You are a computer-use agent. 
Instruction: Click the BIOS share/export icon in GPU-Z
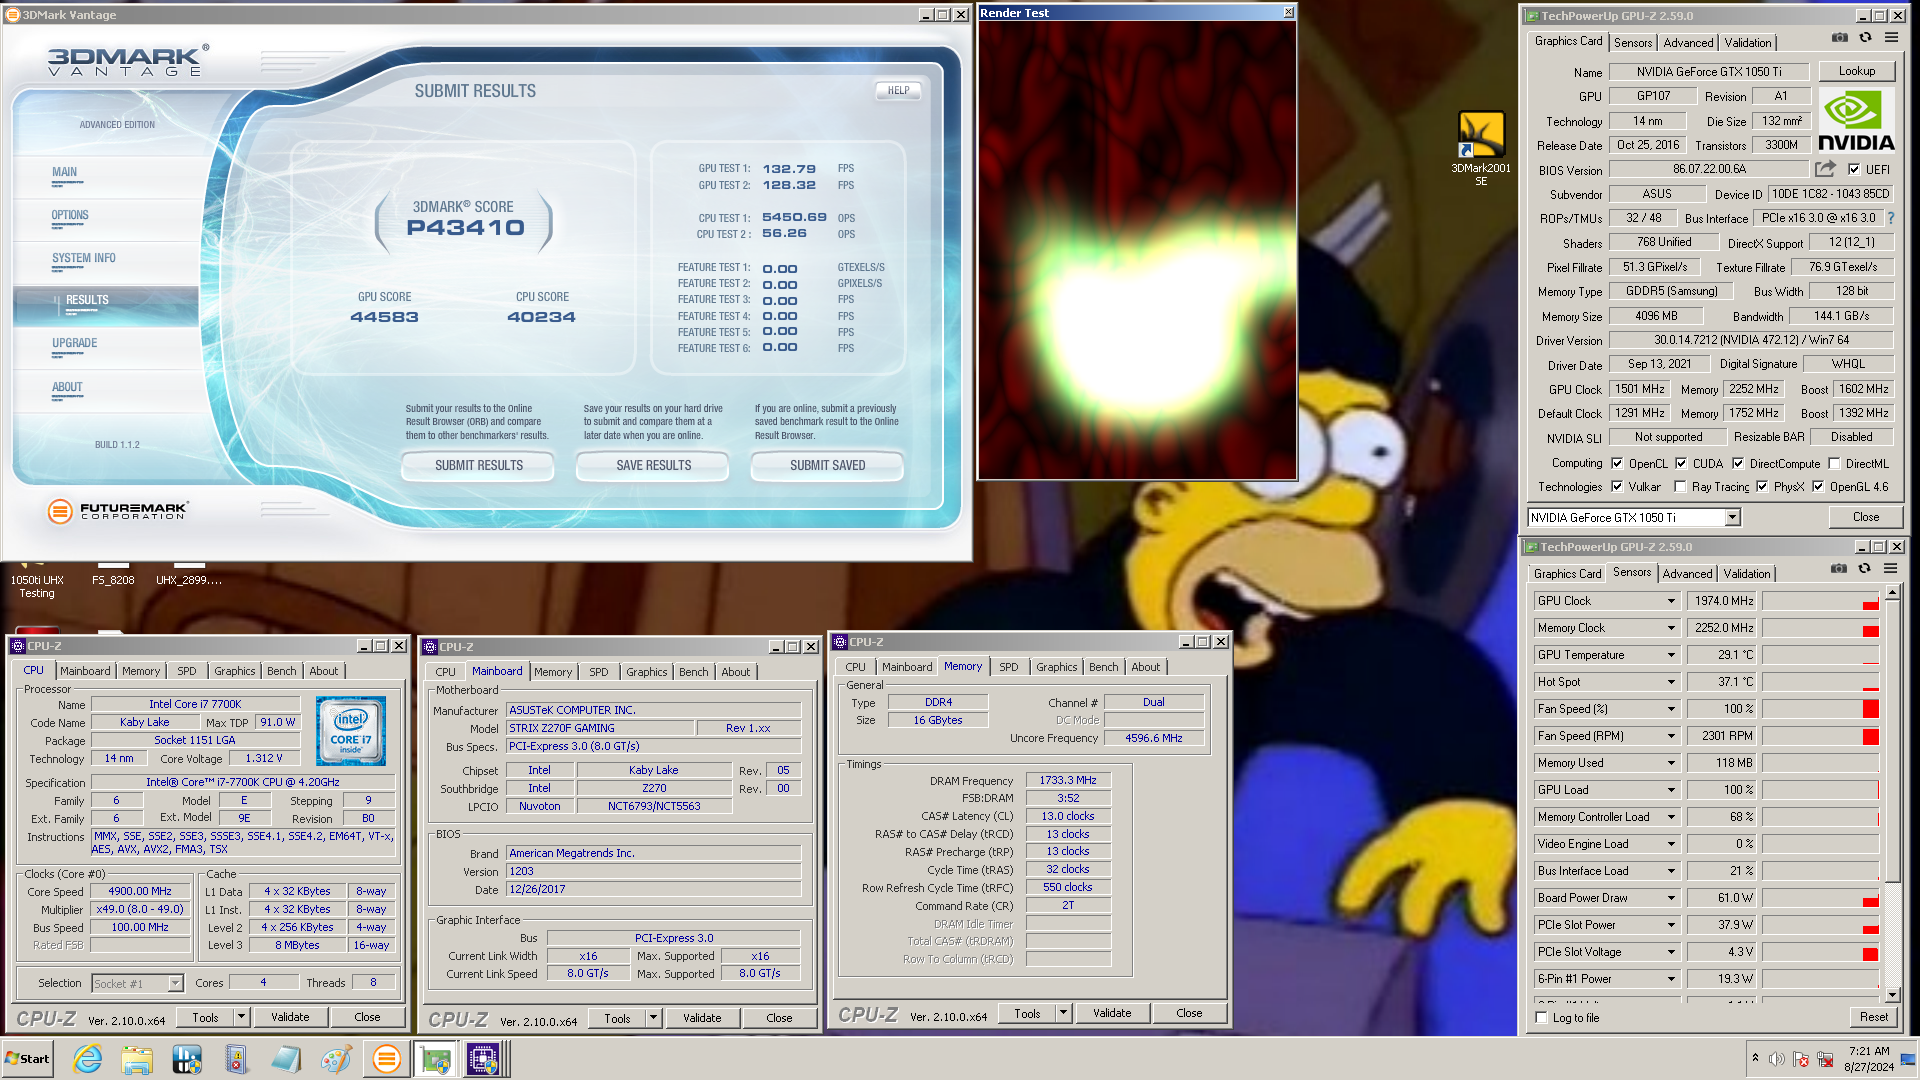pos(1826,169)
